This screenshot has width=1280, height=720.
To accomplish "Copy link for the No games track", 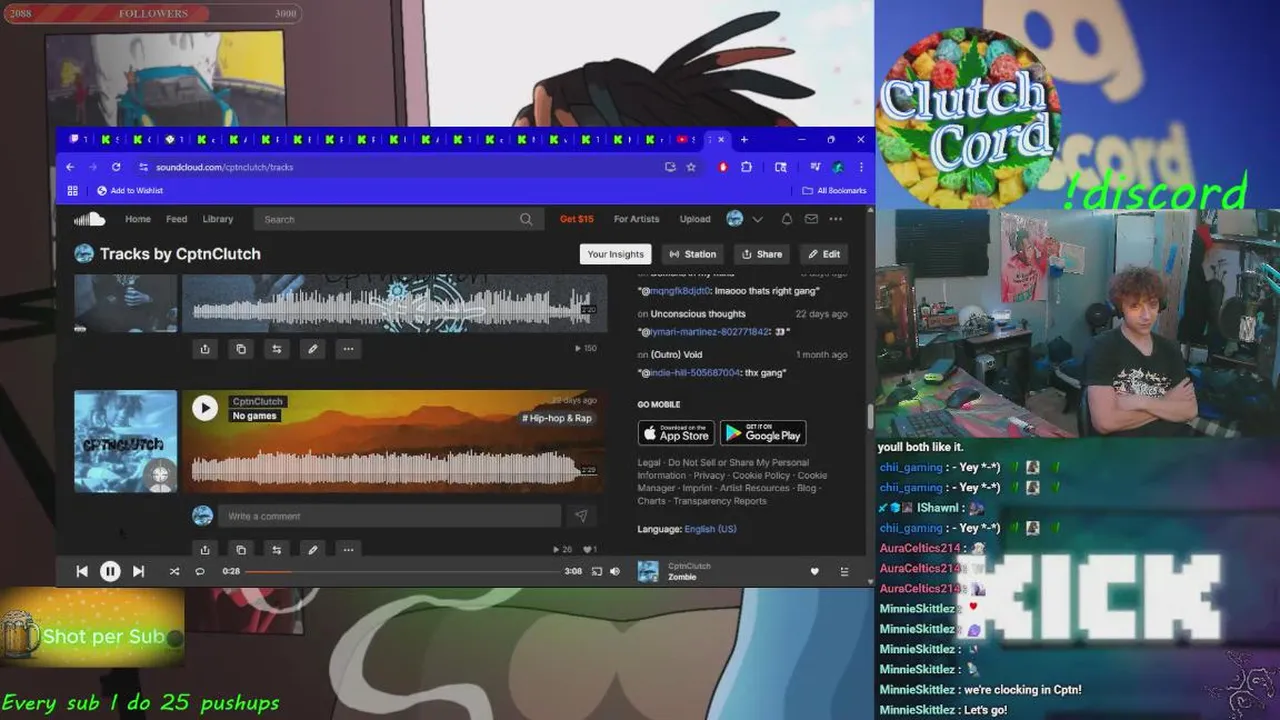I will (x=241, y=549).
